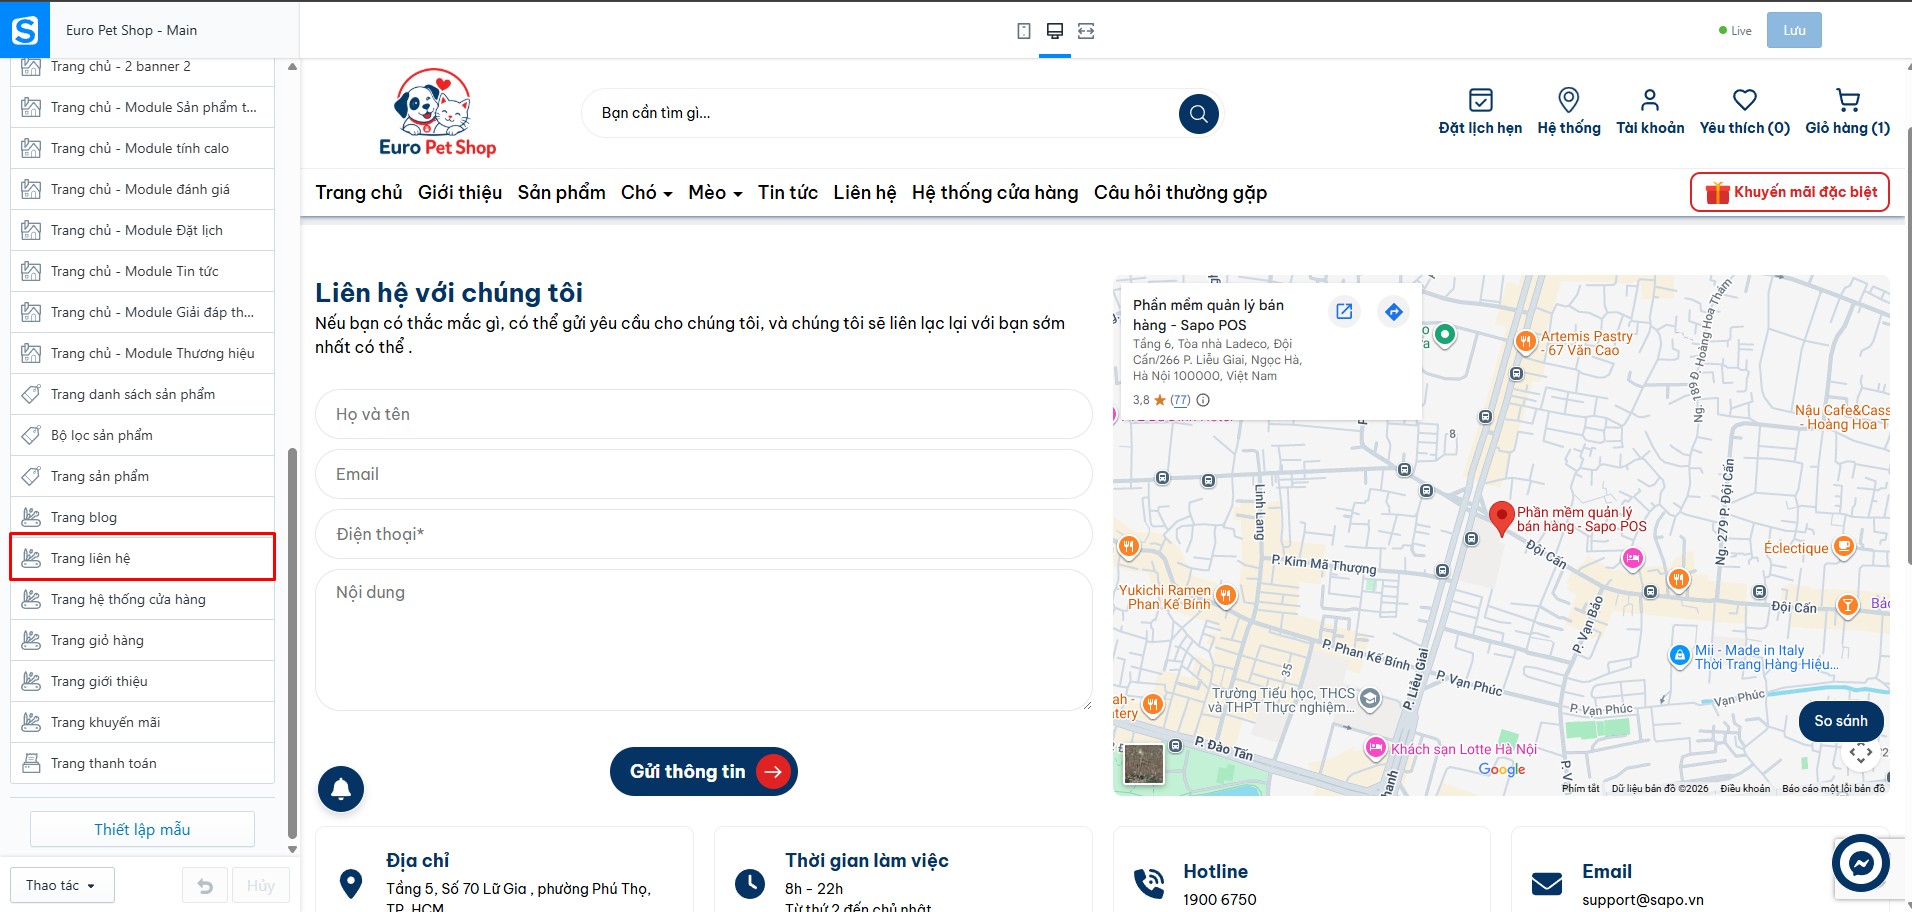
Task: Click the Thiết lập mẫu button
Action: click(142, 829)
